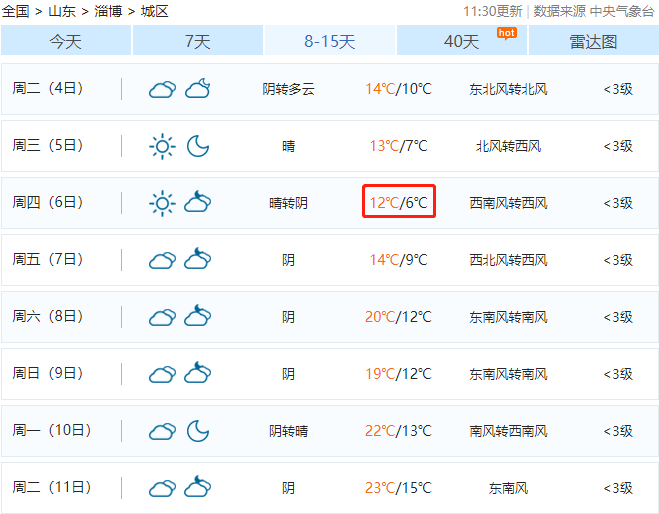Click the 19℃/12℃ temperature
This screenshot has height=514, width=659.
coord(398,374)
